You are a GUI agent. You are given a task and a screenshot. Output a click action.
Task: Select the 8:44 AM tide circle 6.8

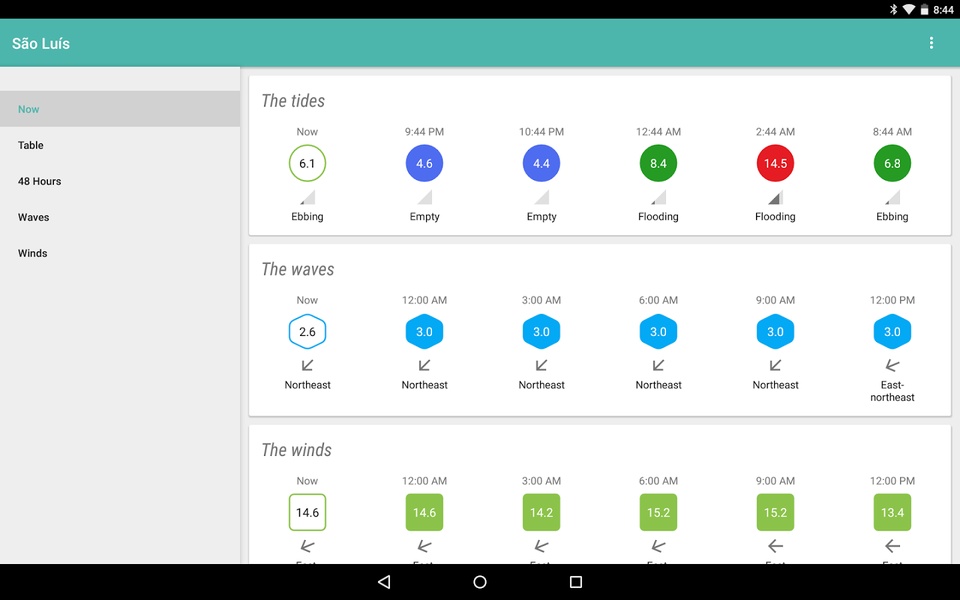(892, 163)
